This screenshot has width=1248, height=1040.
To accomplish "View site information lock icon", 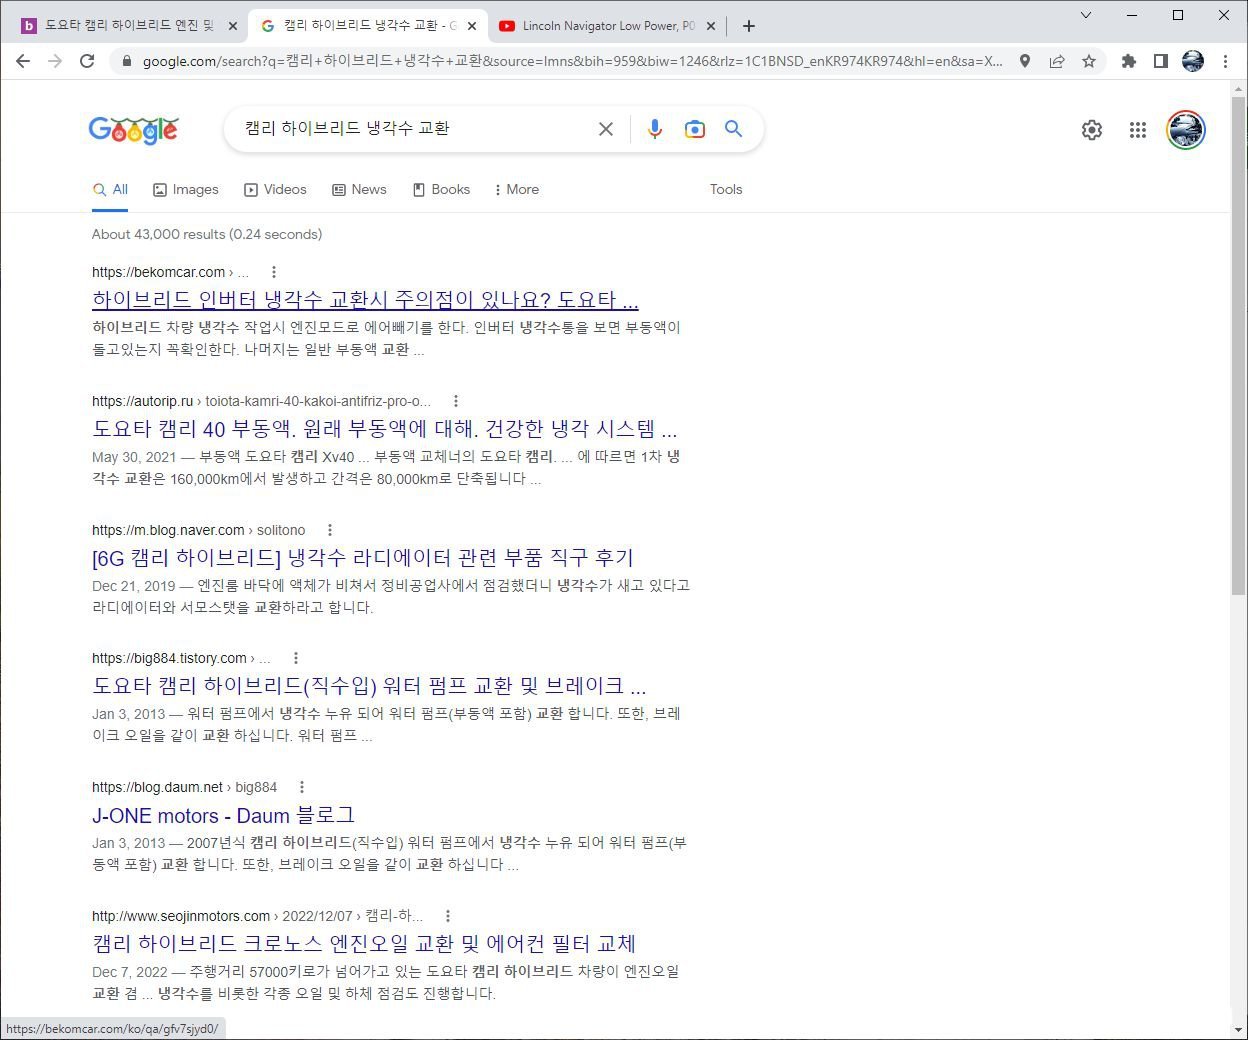I will (x=126, y=61).
